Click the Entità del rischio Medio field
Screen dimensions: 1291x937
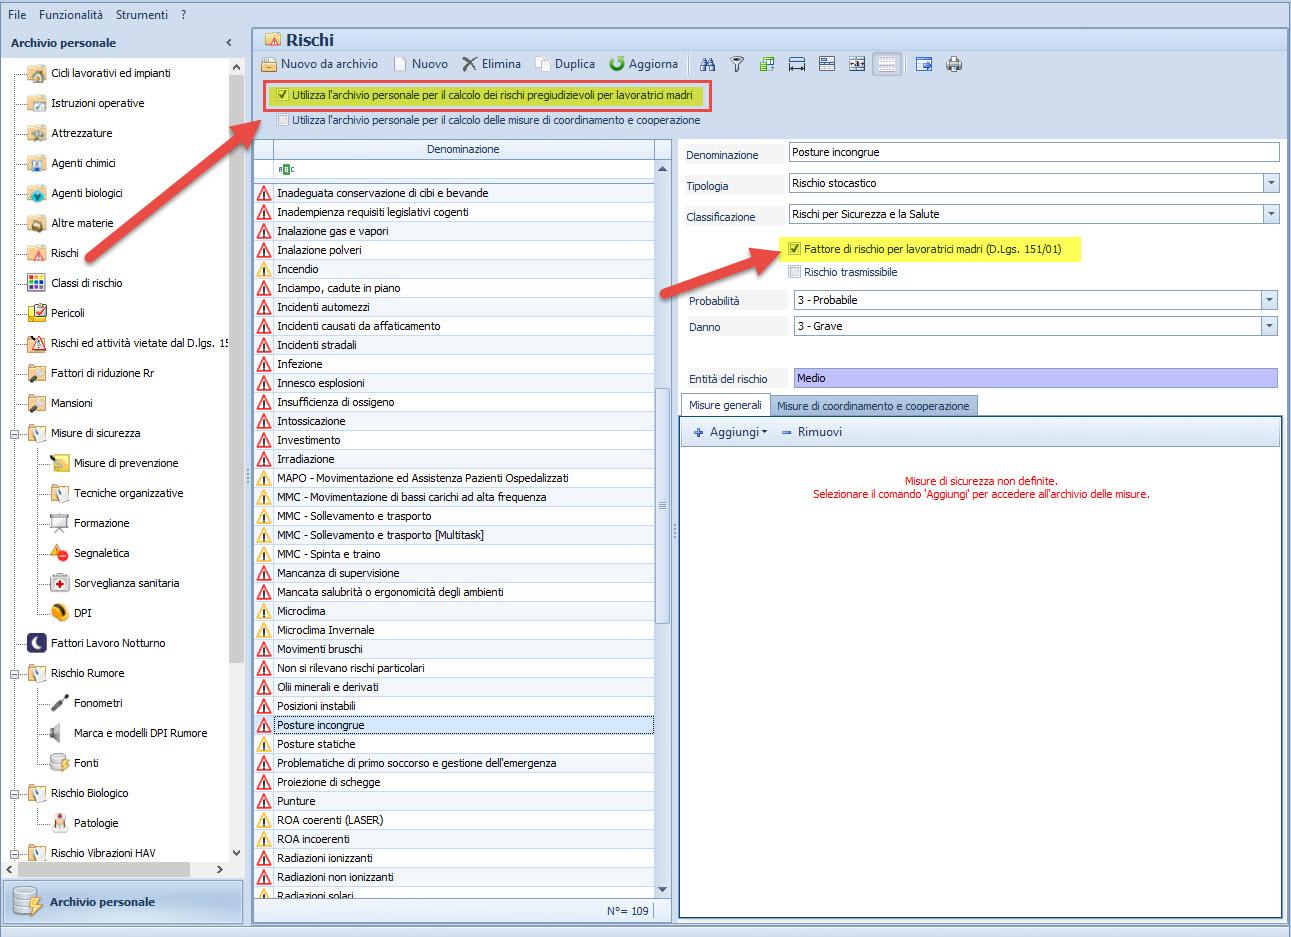[1036, 378]
